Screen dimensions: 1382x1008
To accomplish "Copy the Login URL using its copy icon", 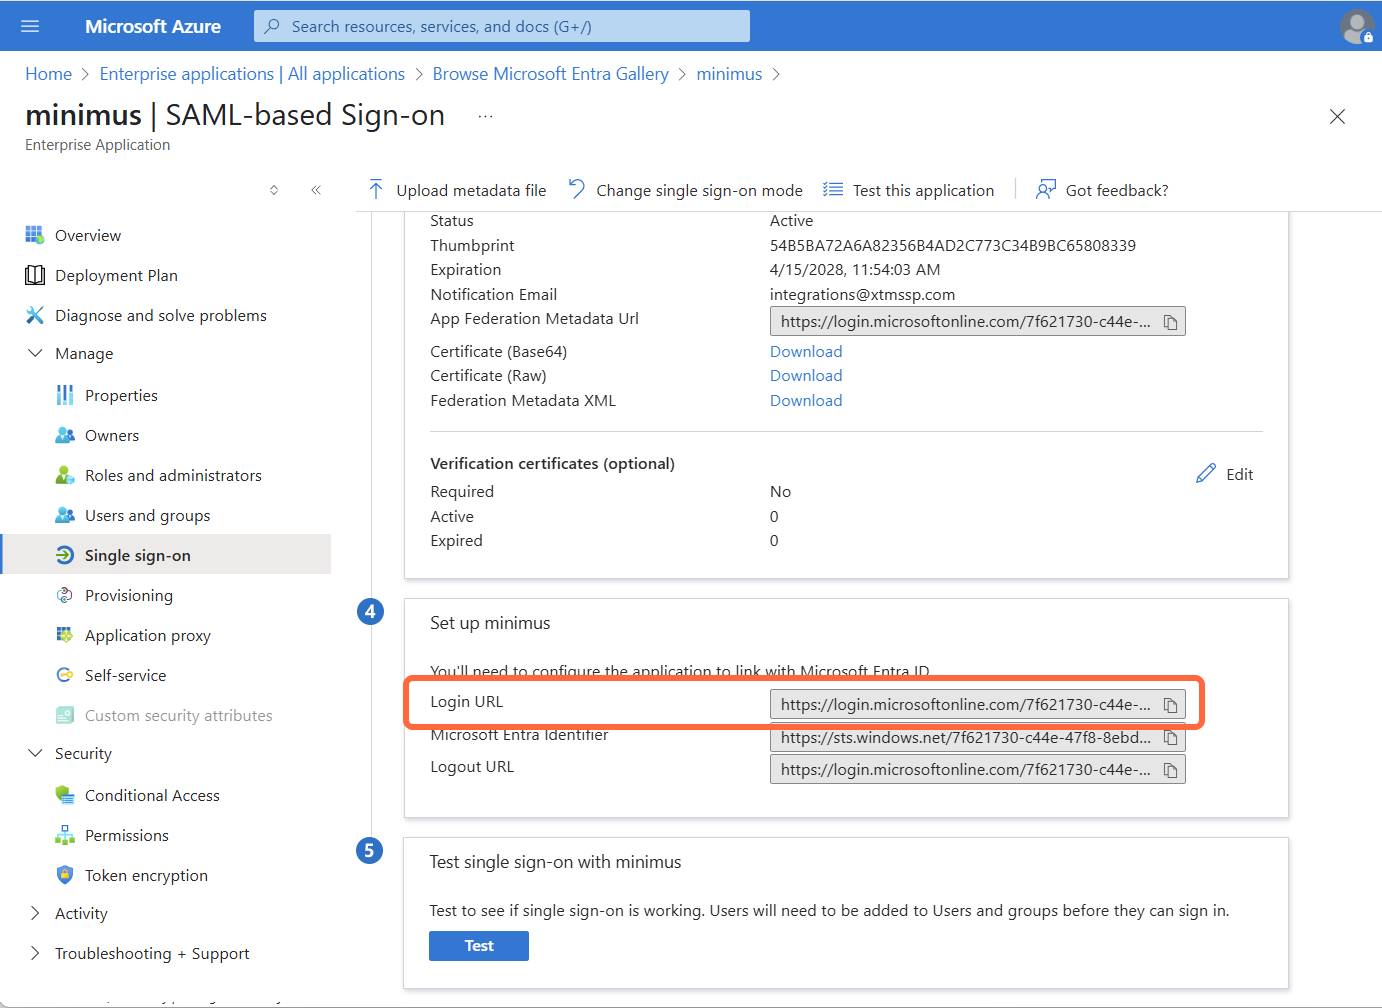I will 1170,704.
